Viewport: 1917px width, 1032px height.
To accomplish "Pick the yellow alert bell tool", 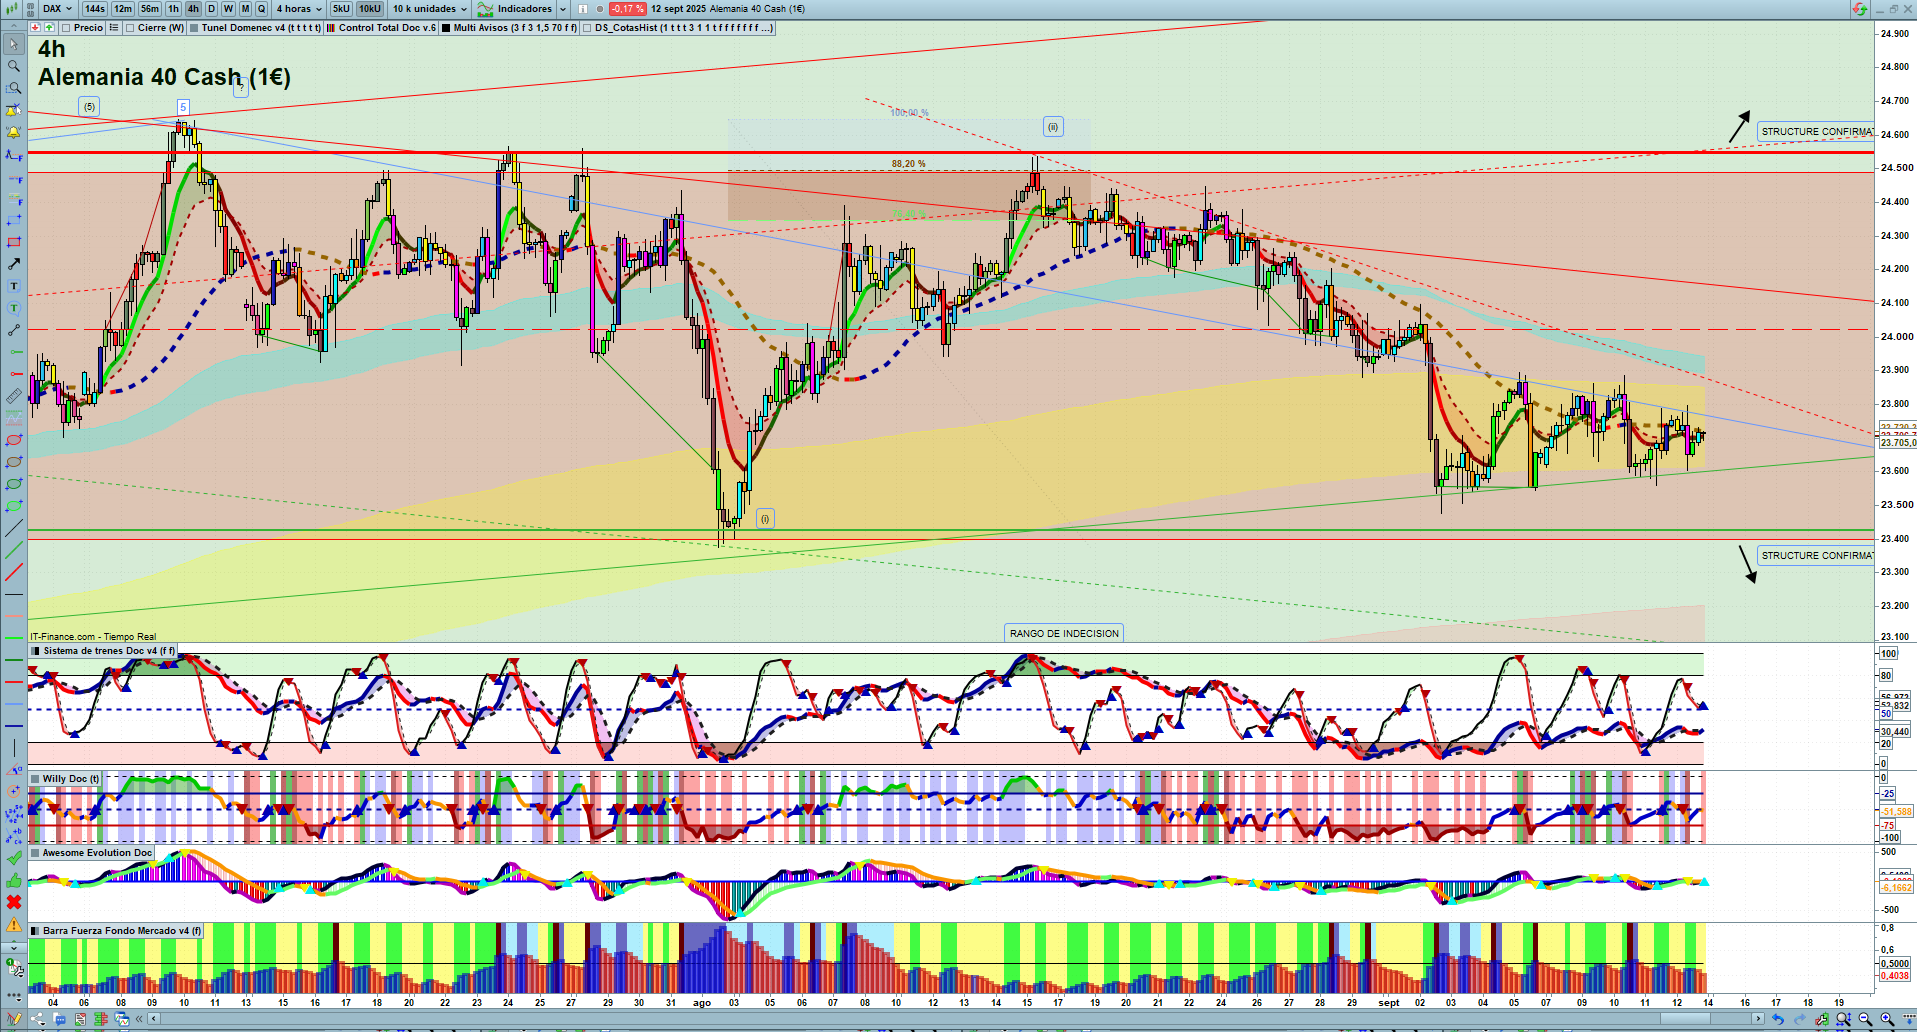I will pos(14,132).
